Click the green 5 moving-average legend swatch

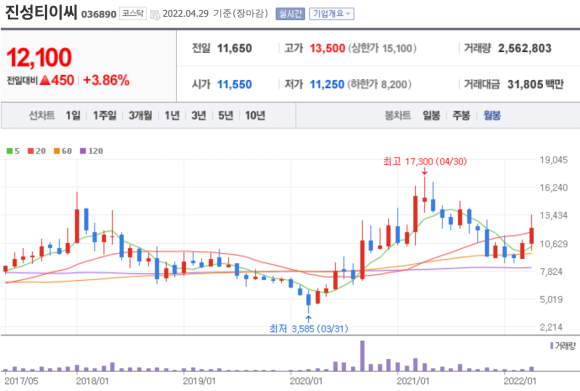10,151
